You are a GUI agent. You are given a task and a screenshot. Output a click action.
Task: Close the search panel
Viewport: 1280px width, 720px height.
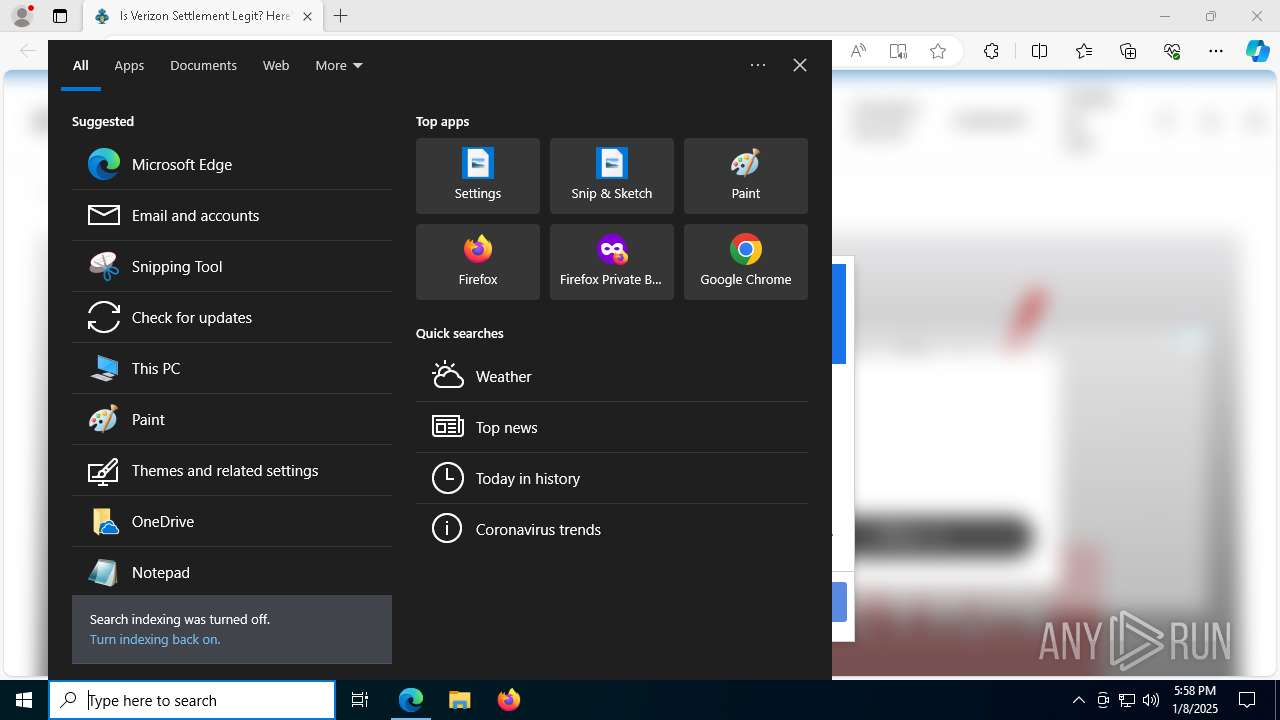point(800,65)
